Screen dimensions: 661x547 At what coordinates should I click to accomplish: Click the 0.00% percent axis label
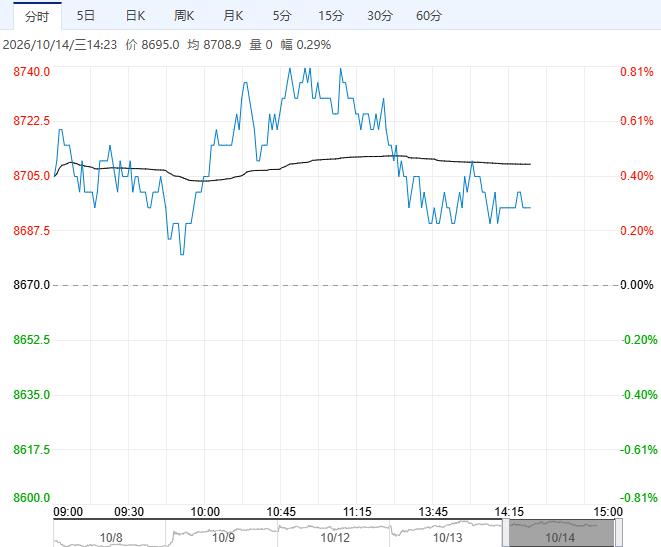[637, 285]
